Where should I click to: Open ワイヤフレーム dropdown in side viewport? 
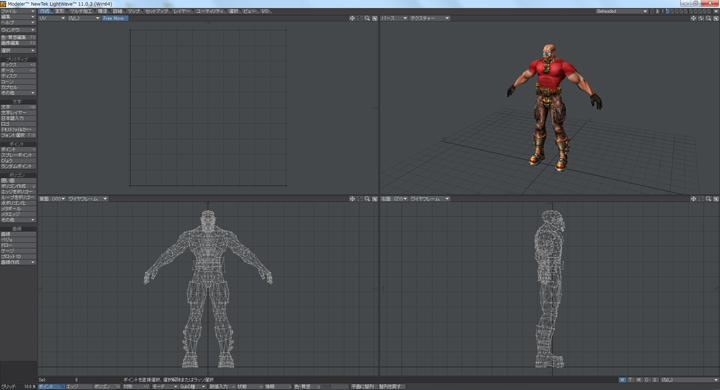coord(429,199)
